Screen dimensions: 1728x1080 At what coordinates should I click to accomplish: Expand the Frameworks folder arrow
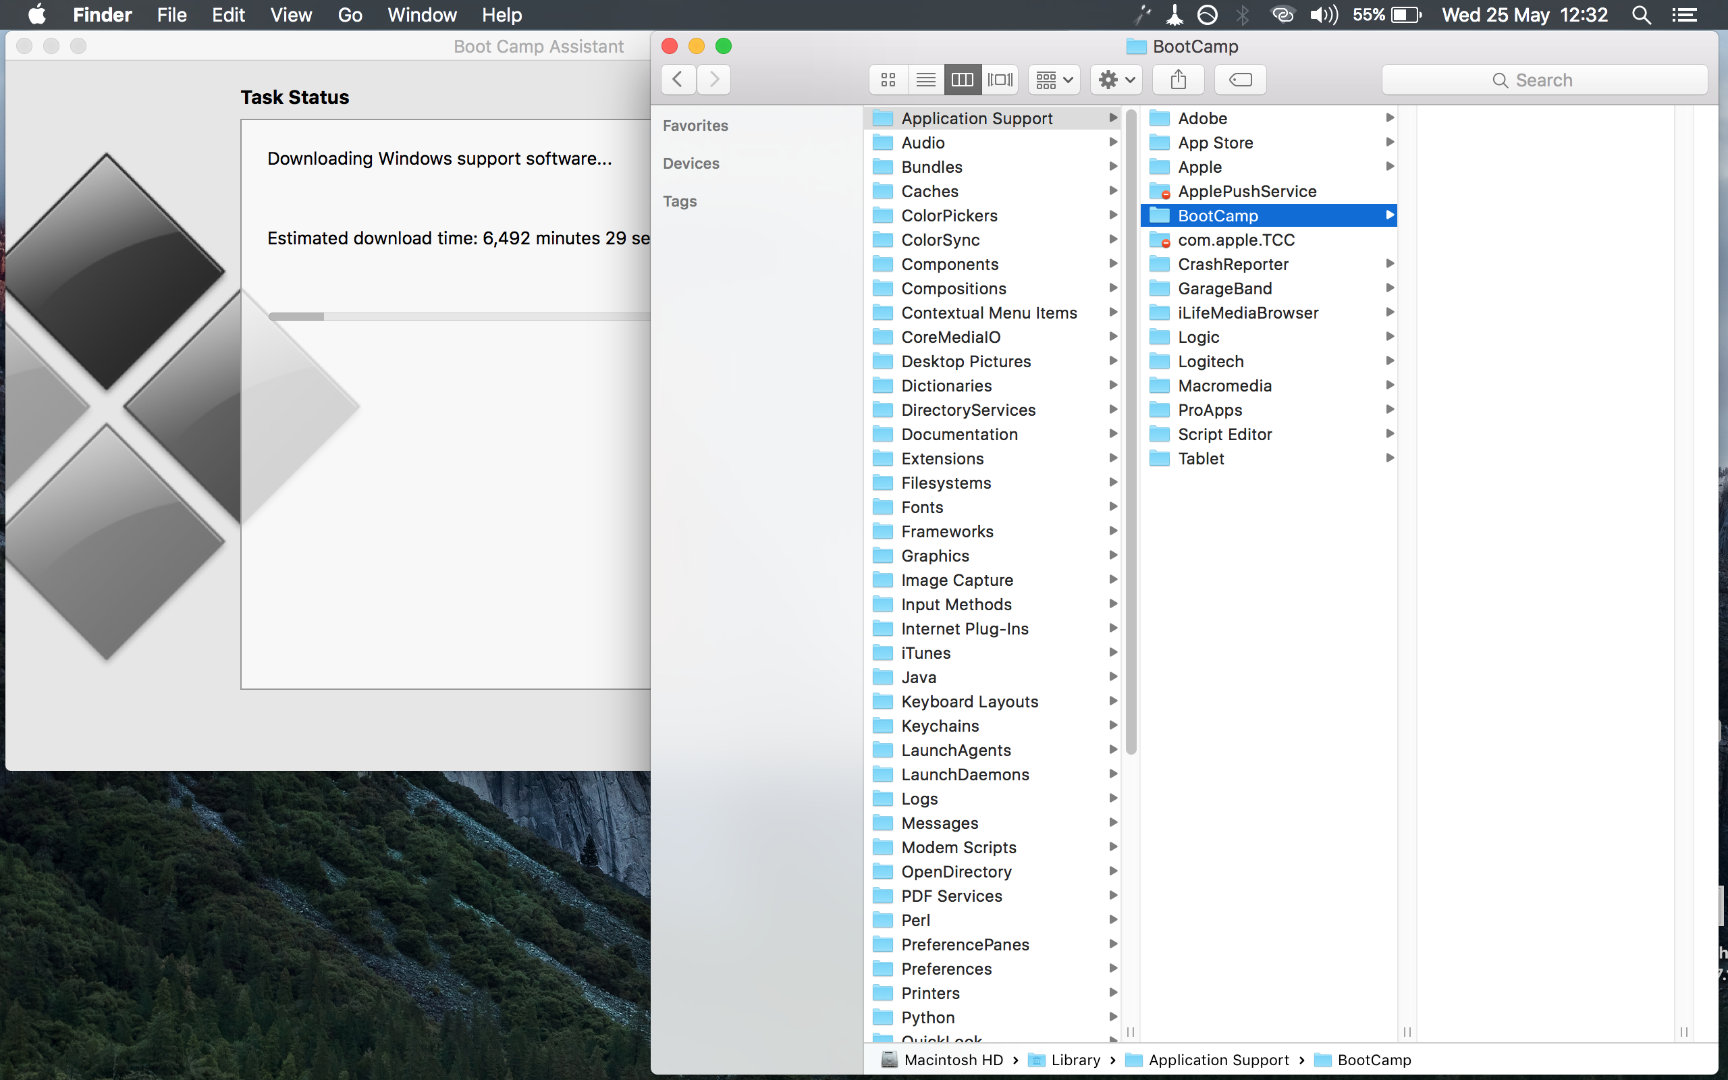point(1113,531)
